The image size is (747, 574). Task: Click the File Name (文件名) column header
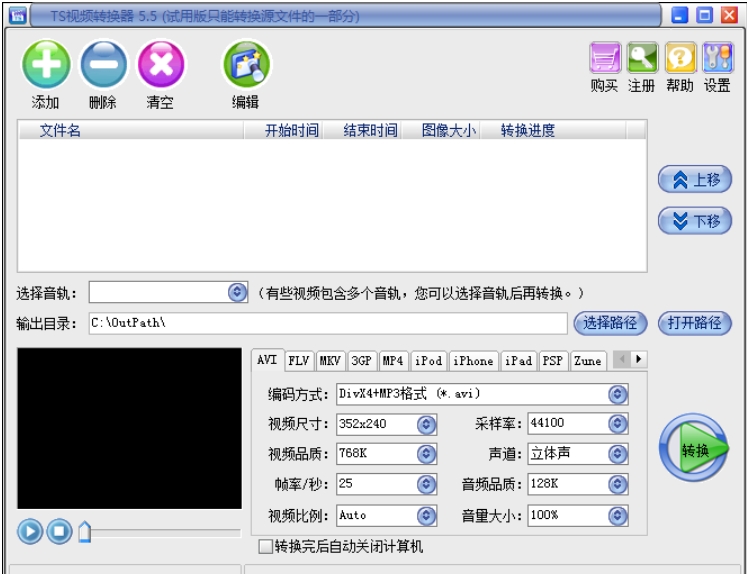[131, 130]
